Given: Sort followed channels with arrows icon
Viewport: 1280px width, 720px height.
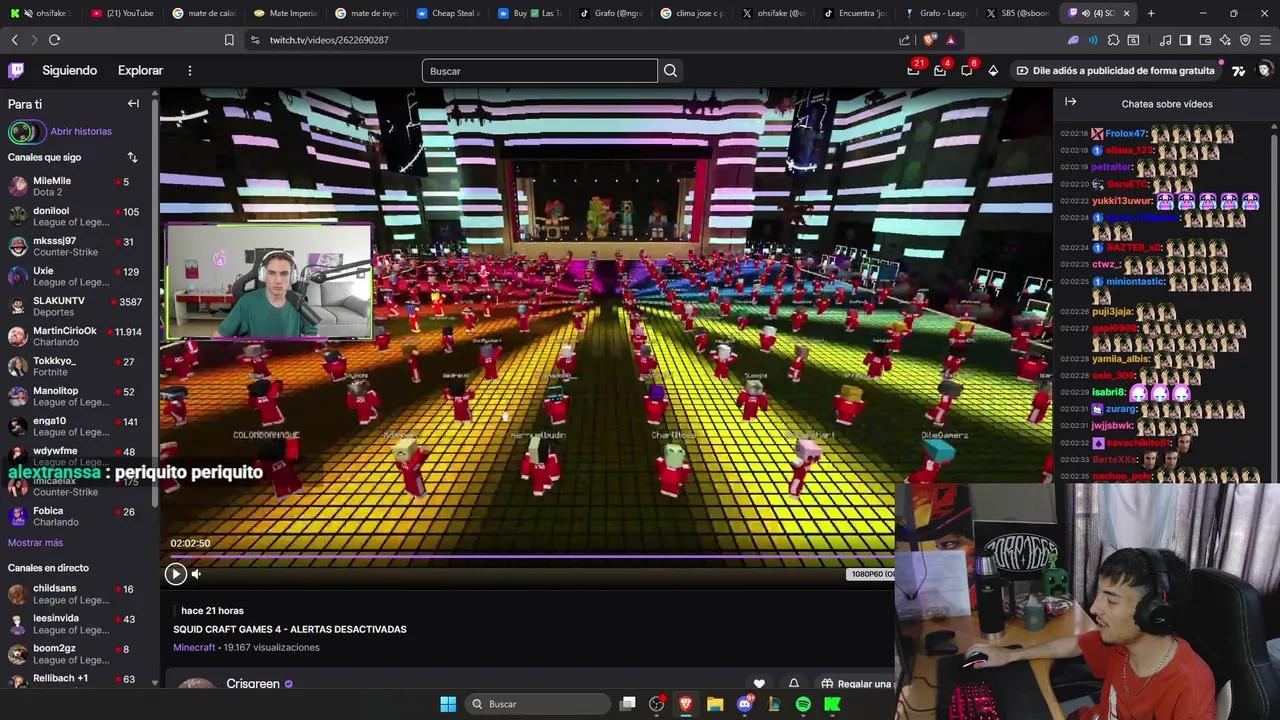Looking at the screenshot, I should click(x=132, y=157).
